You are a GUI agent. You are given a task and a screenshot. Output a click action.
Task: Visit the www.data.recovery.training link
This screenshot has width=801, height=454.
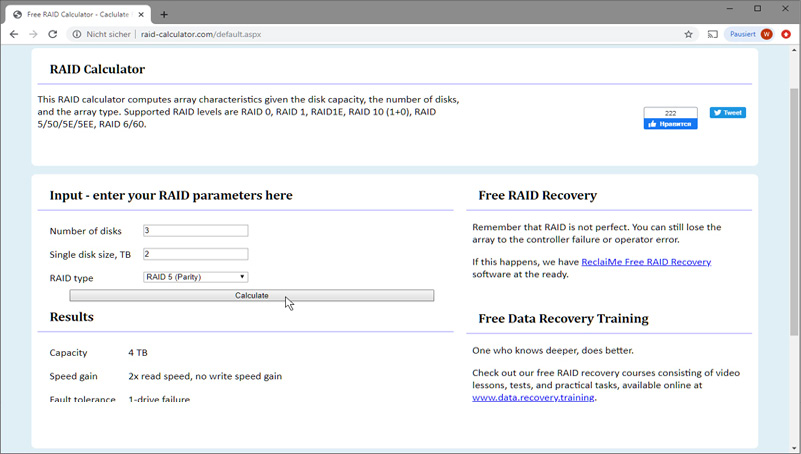[x=533, y=397]
